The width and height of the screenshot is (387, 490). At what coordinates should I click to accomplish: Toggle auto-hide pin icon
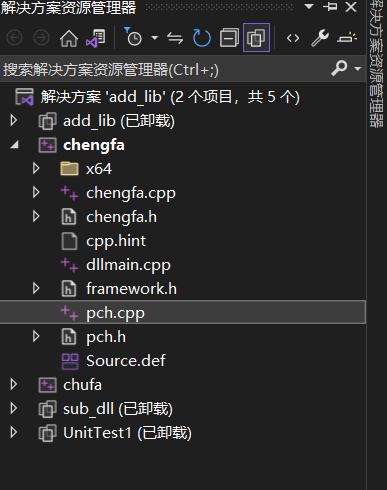pos(330,6)
